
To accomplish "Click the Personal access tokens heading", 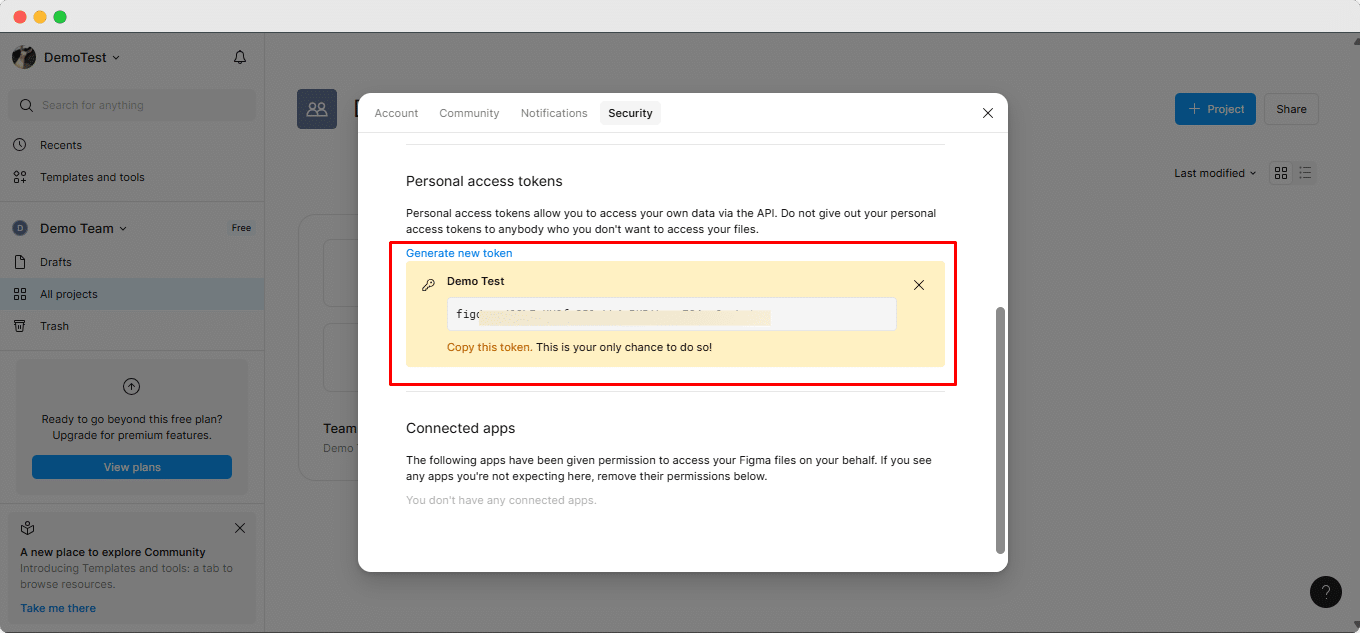I will 484,181.
